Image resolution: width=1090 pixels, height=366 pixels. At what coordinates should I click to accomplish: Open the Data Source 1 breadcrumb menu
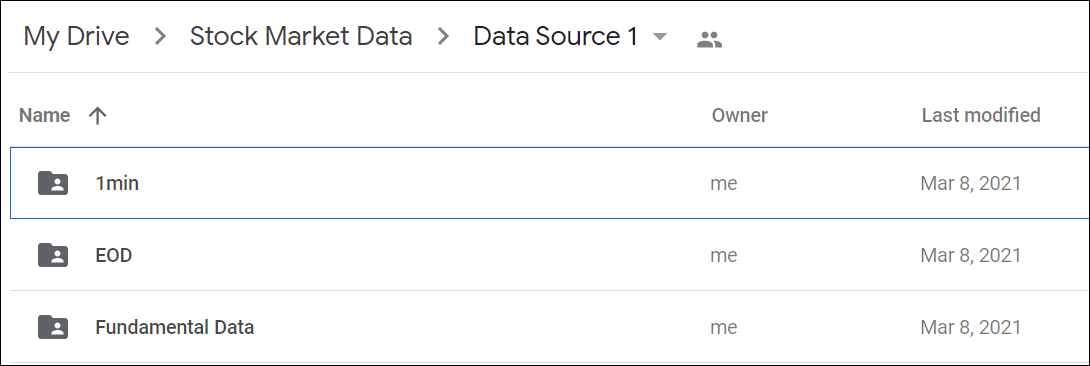click(555, 36)
